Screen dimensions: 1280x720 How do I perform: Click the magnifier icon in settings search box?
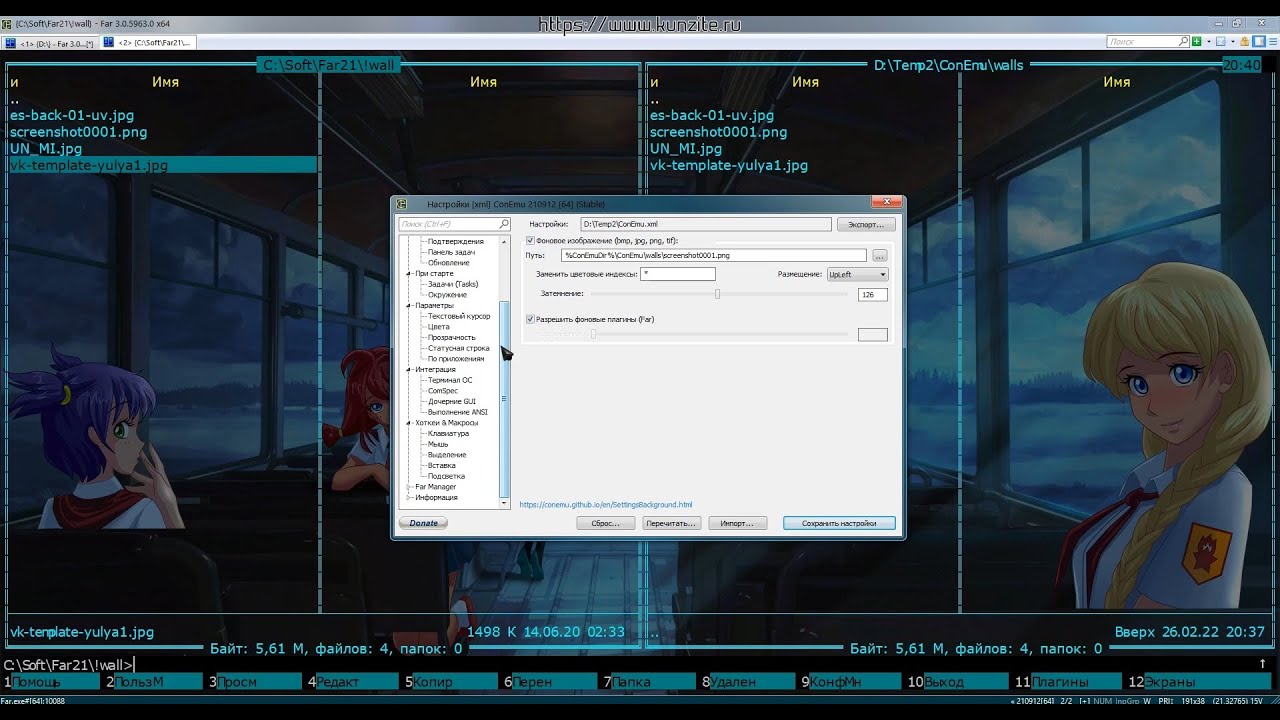tap(504, 224)
